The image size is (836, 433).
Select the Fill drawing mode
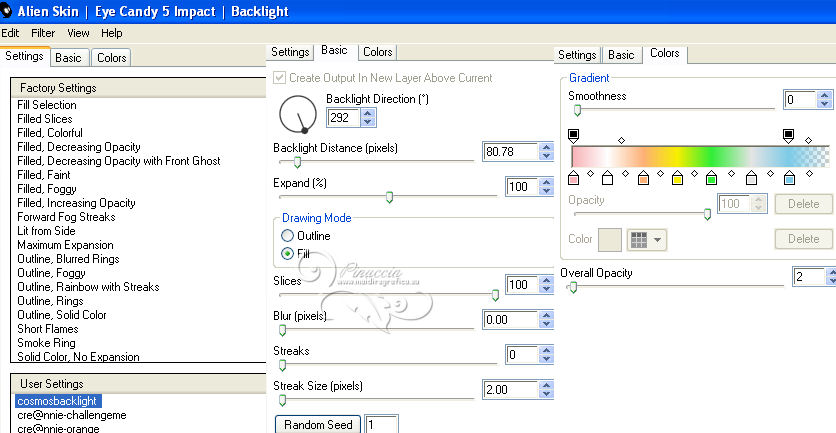pos(287,254)
